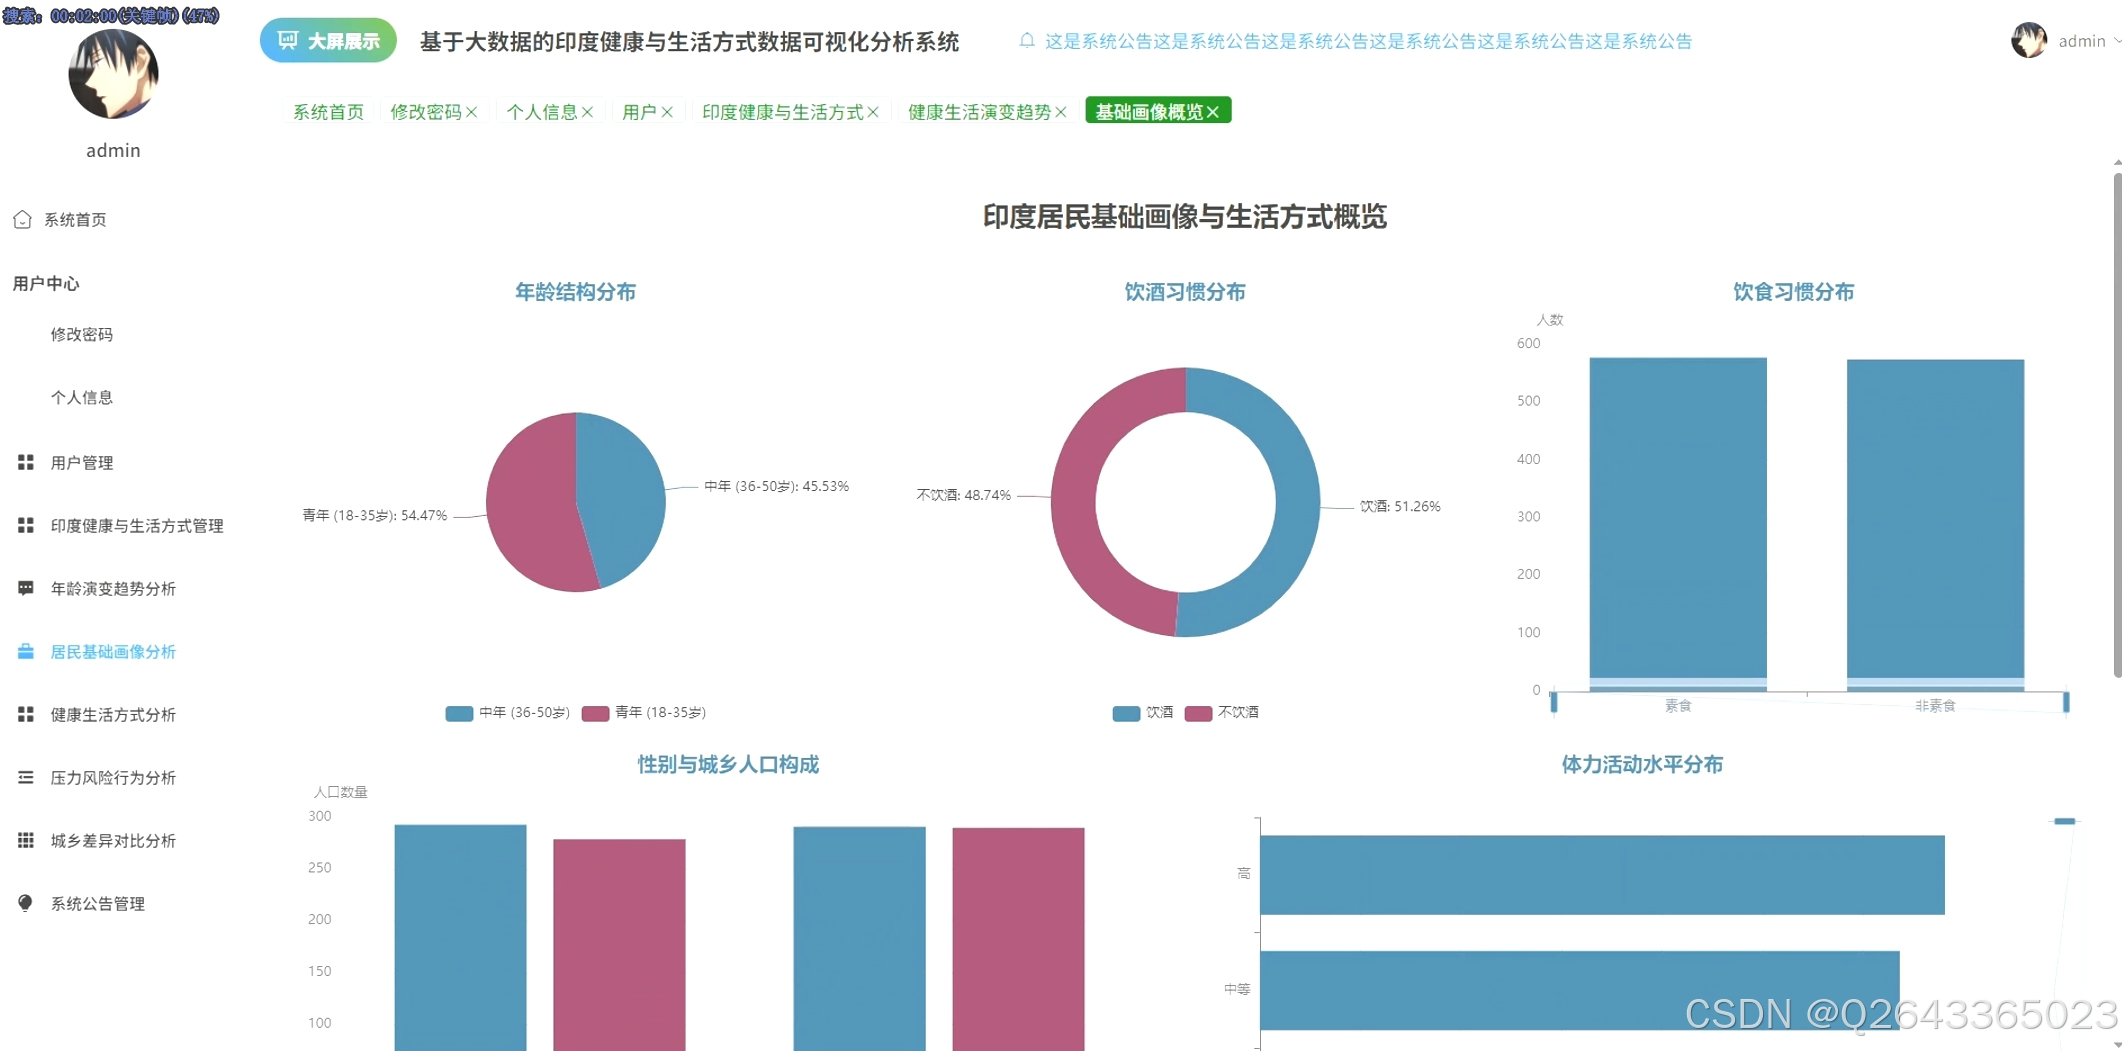Click the chart title 年龄结构分布
Viewport: 2122px width, 1051px height.
(575, 292)
